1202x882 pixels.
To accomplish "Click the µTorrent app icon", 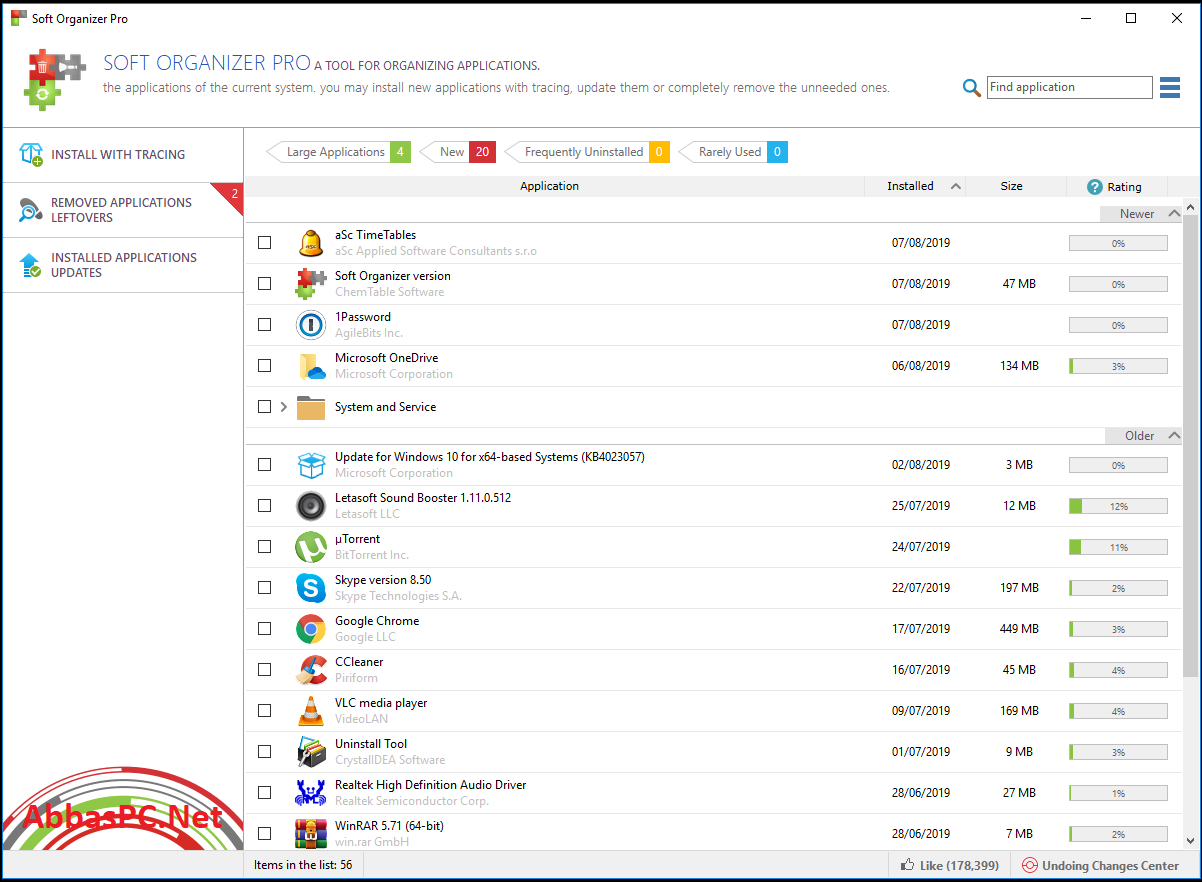I will [311, 547].
